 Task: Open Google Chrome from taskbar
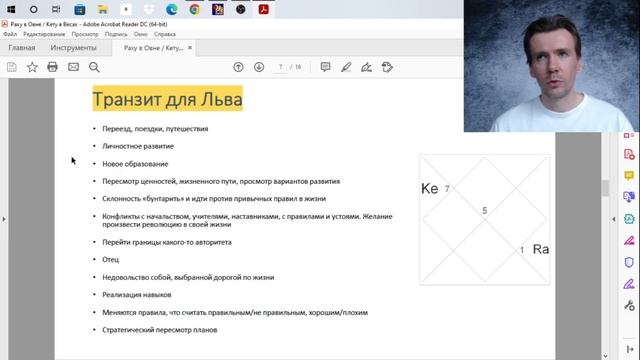coord(195,9)
